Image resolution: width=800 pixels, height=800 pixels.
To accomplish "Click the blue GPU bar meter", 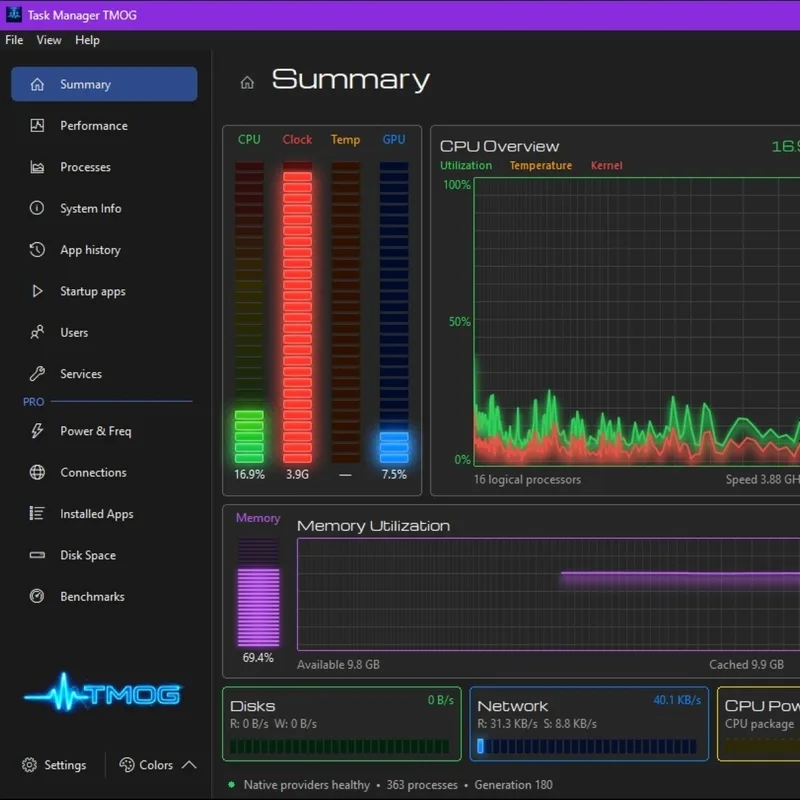I will (394, 312).
